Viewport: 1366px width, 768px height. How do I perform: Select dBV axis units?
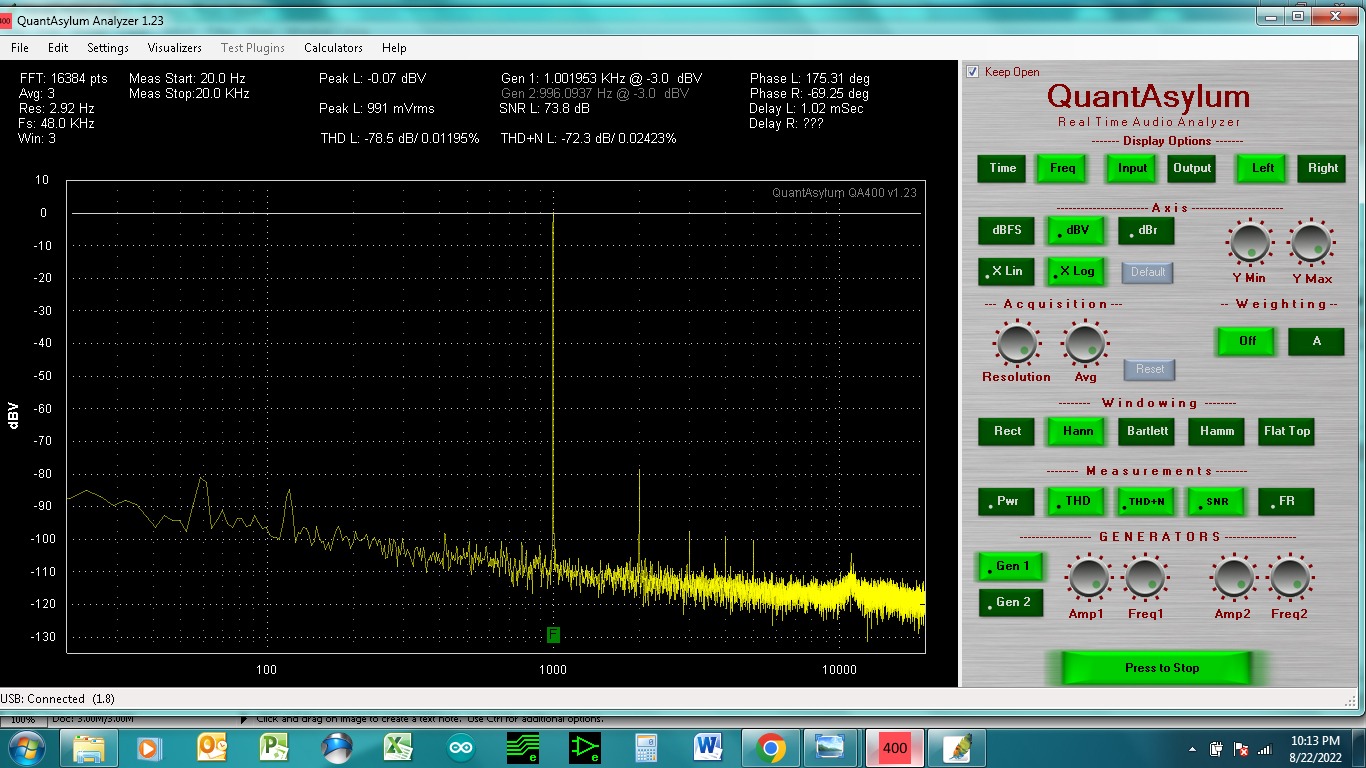pos(1076,230)
